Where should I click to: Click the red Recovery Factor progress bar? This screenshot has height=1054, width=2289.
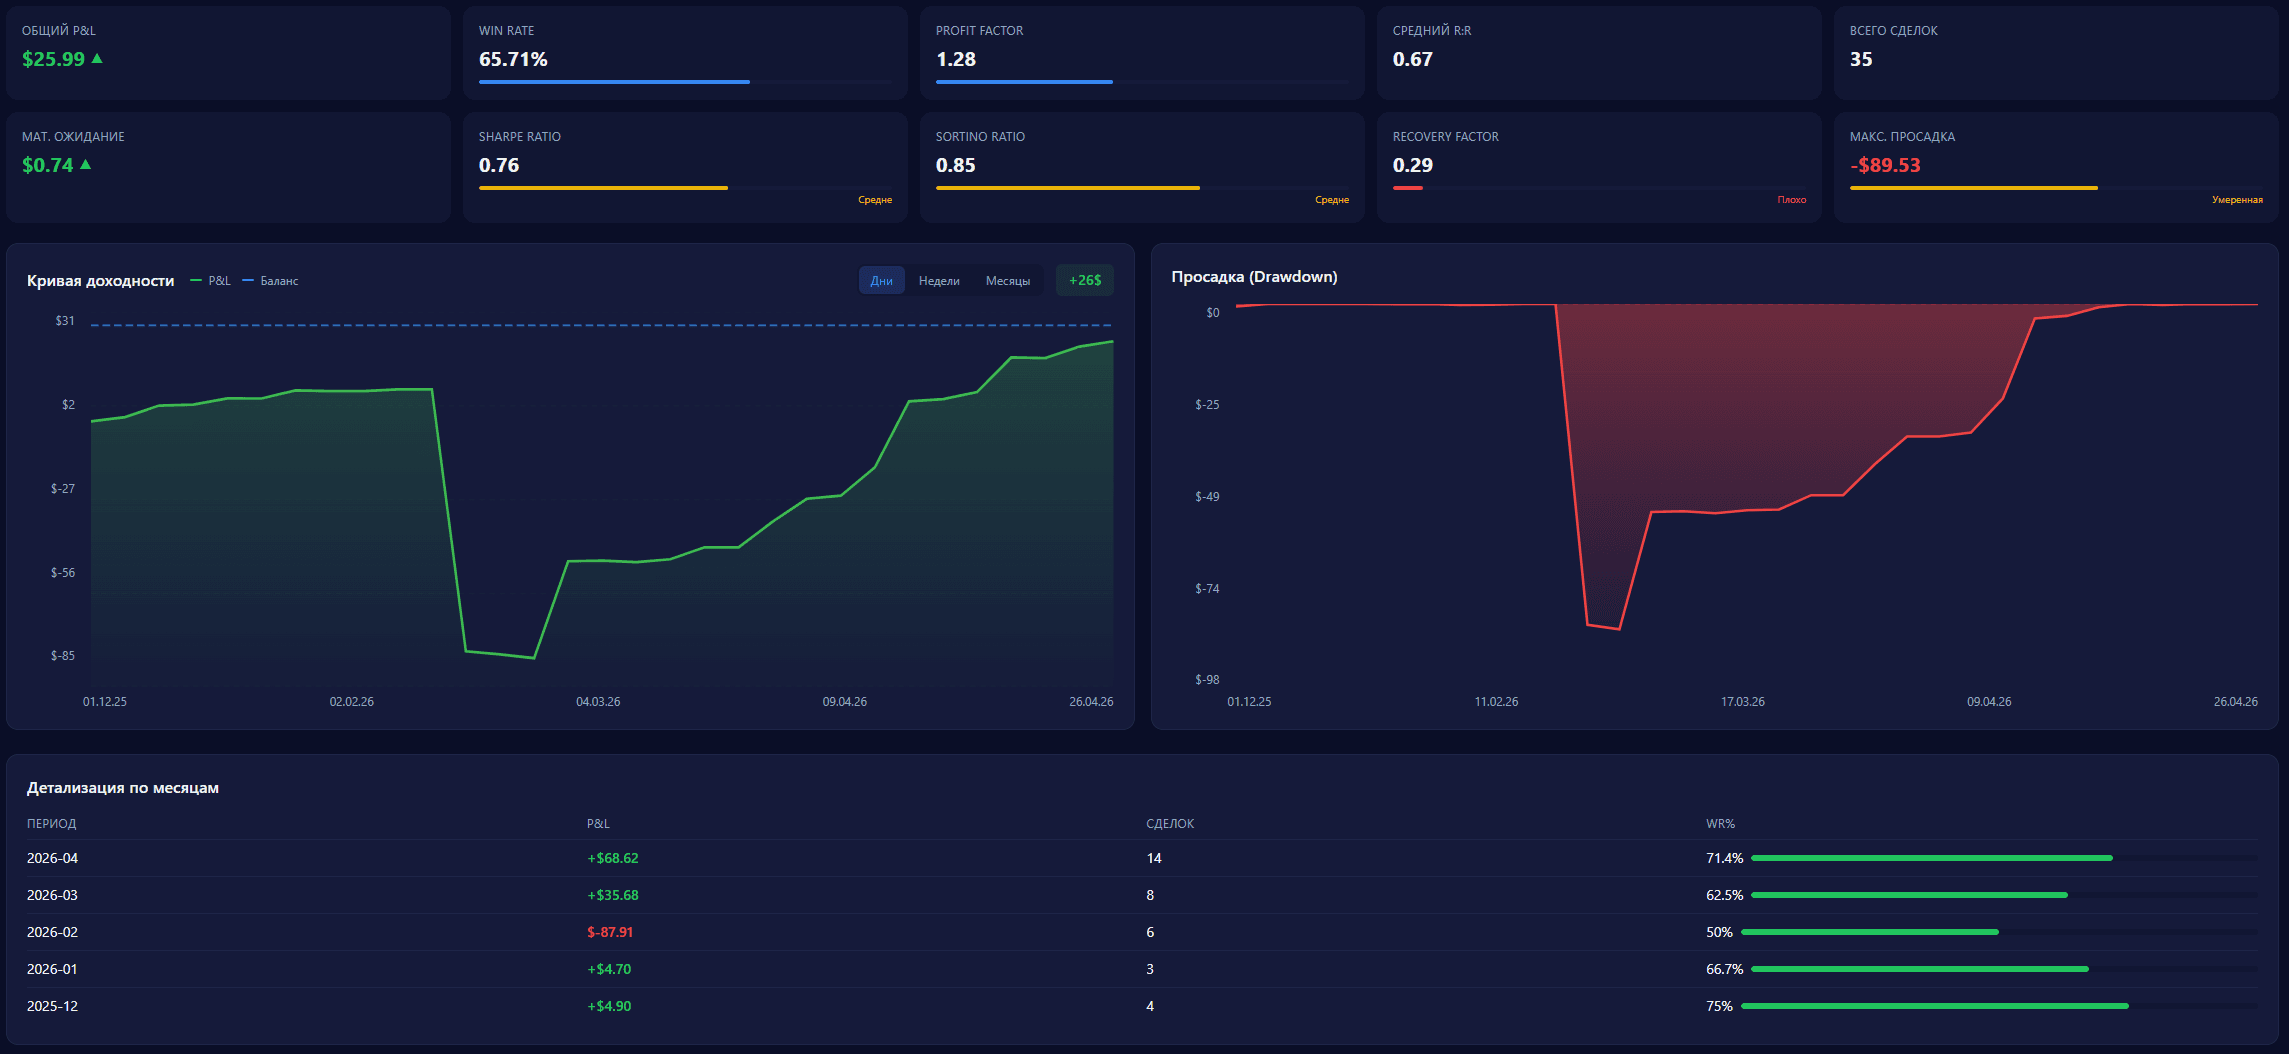tap(1408, 188)
